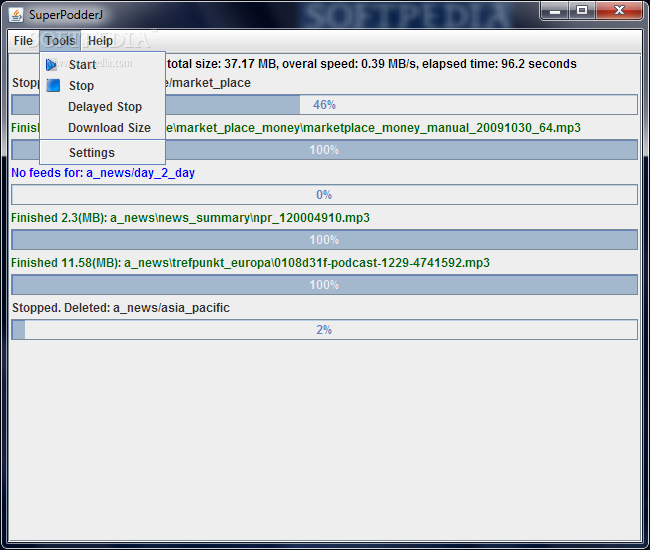Click the 100% npr_120004910 progress bar
650x550 pixels.
[x=324, y=240]
